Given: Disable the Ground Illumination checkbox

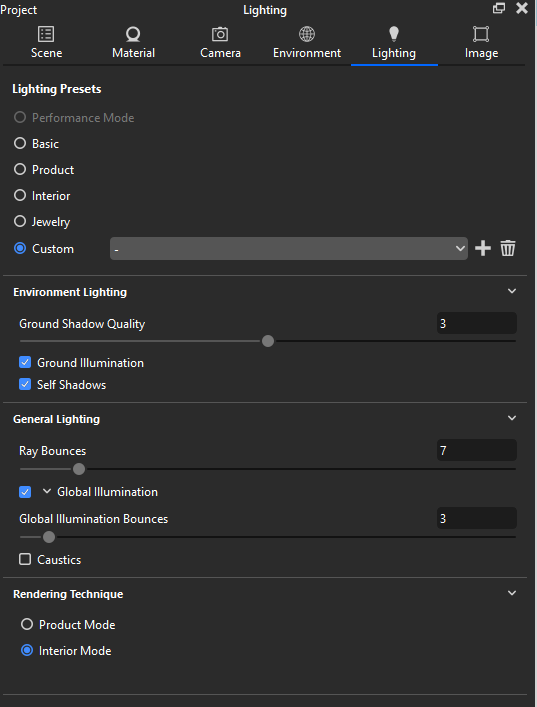Looking at the screenshot, I should [25, 363].
